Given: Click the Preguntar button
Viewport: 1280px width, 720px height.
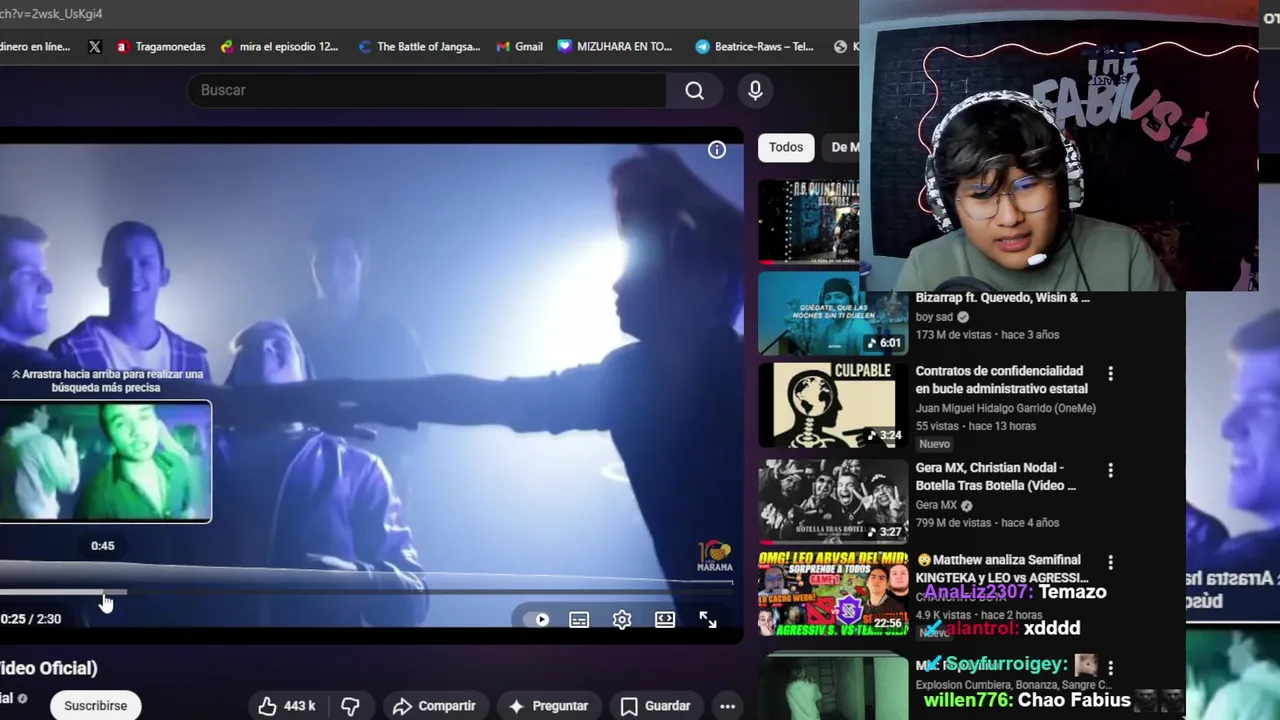Looking at the screenshot, I should 548,706.
